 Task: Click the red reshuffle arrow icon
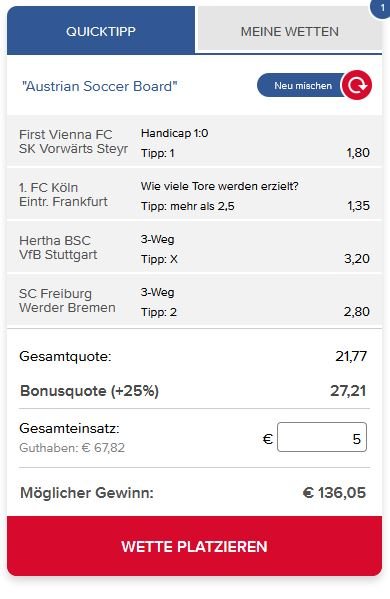coord(356,85)
